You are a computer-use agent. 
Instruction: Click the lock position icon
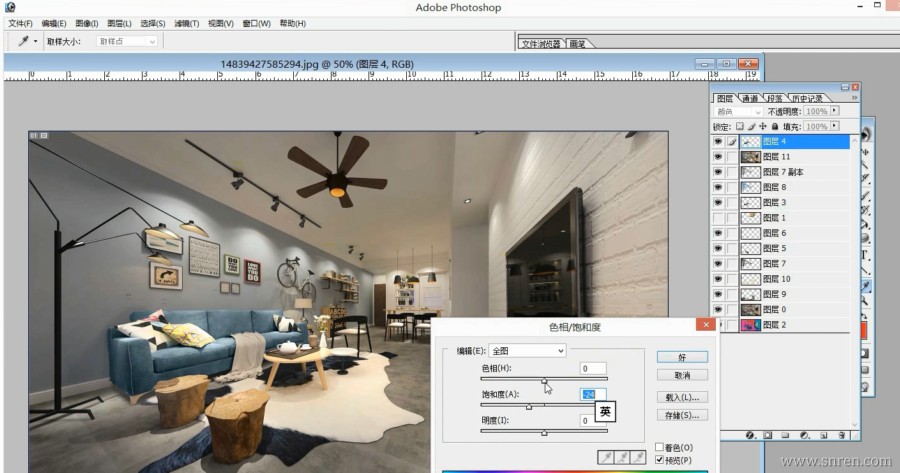pos(763,126)
